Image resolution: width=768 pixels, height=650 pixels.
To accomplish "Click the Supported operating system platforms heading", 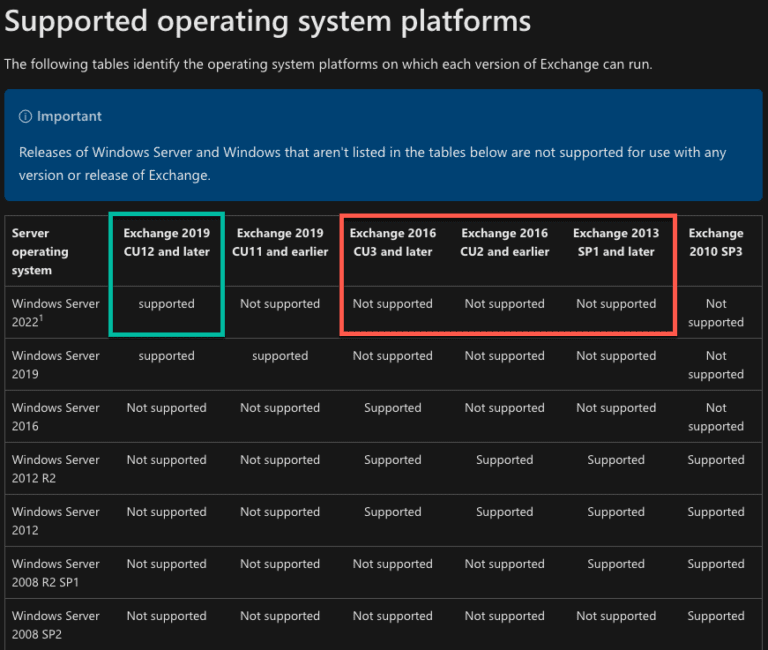I will pyautogui.click(x=268, y=22).
